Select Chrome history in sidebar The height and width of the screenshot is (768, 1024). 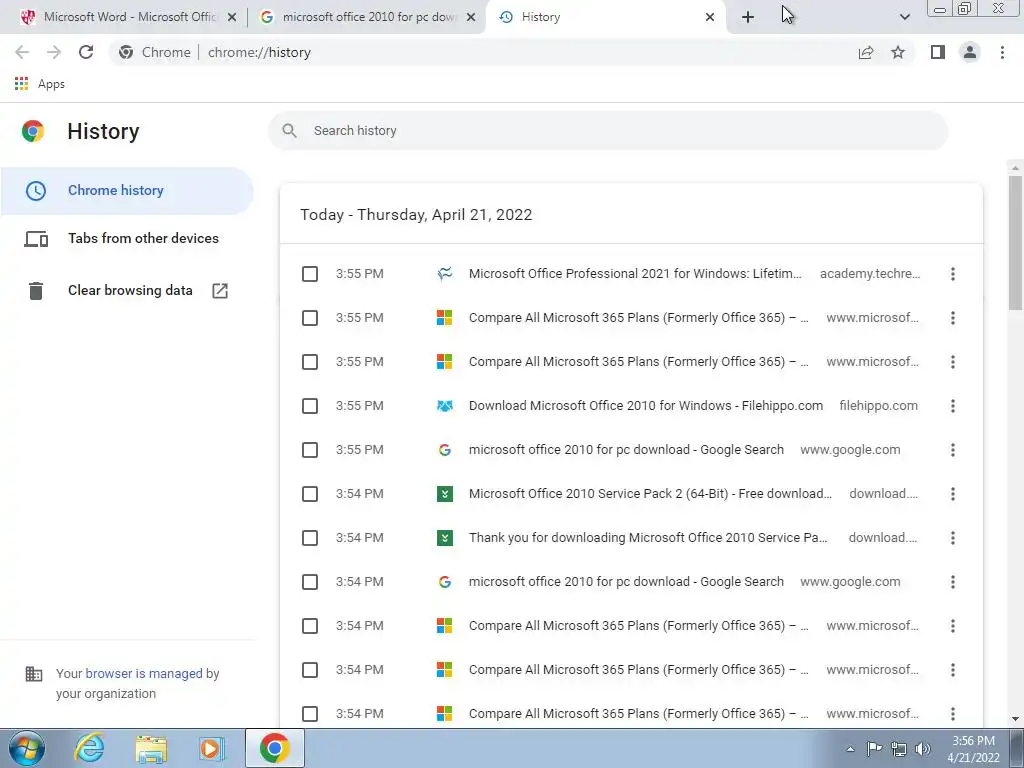[127, 191]
